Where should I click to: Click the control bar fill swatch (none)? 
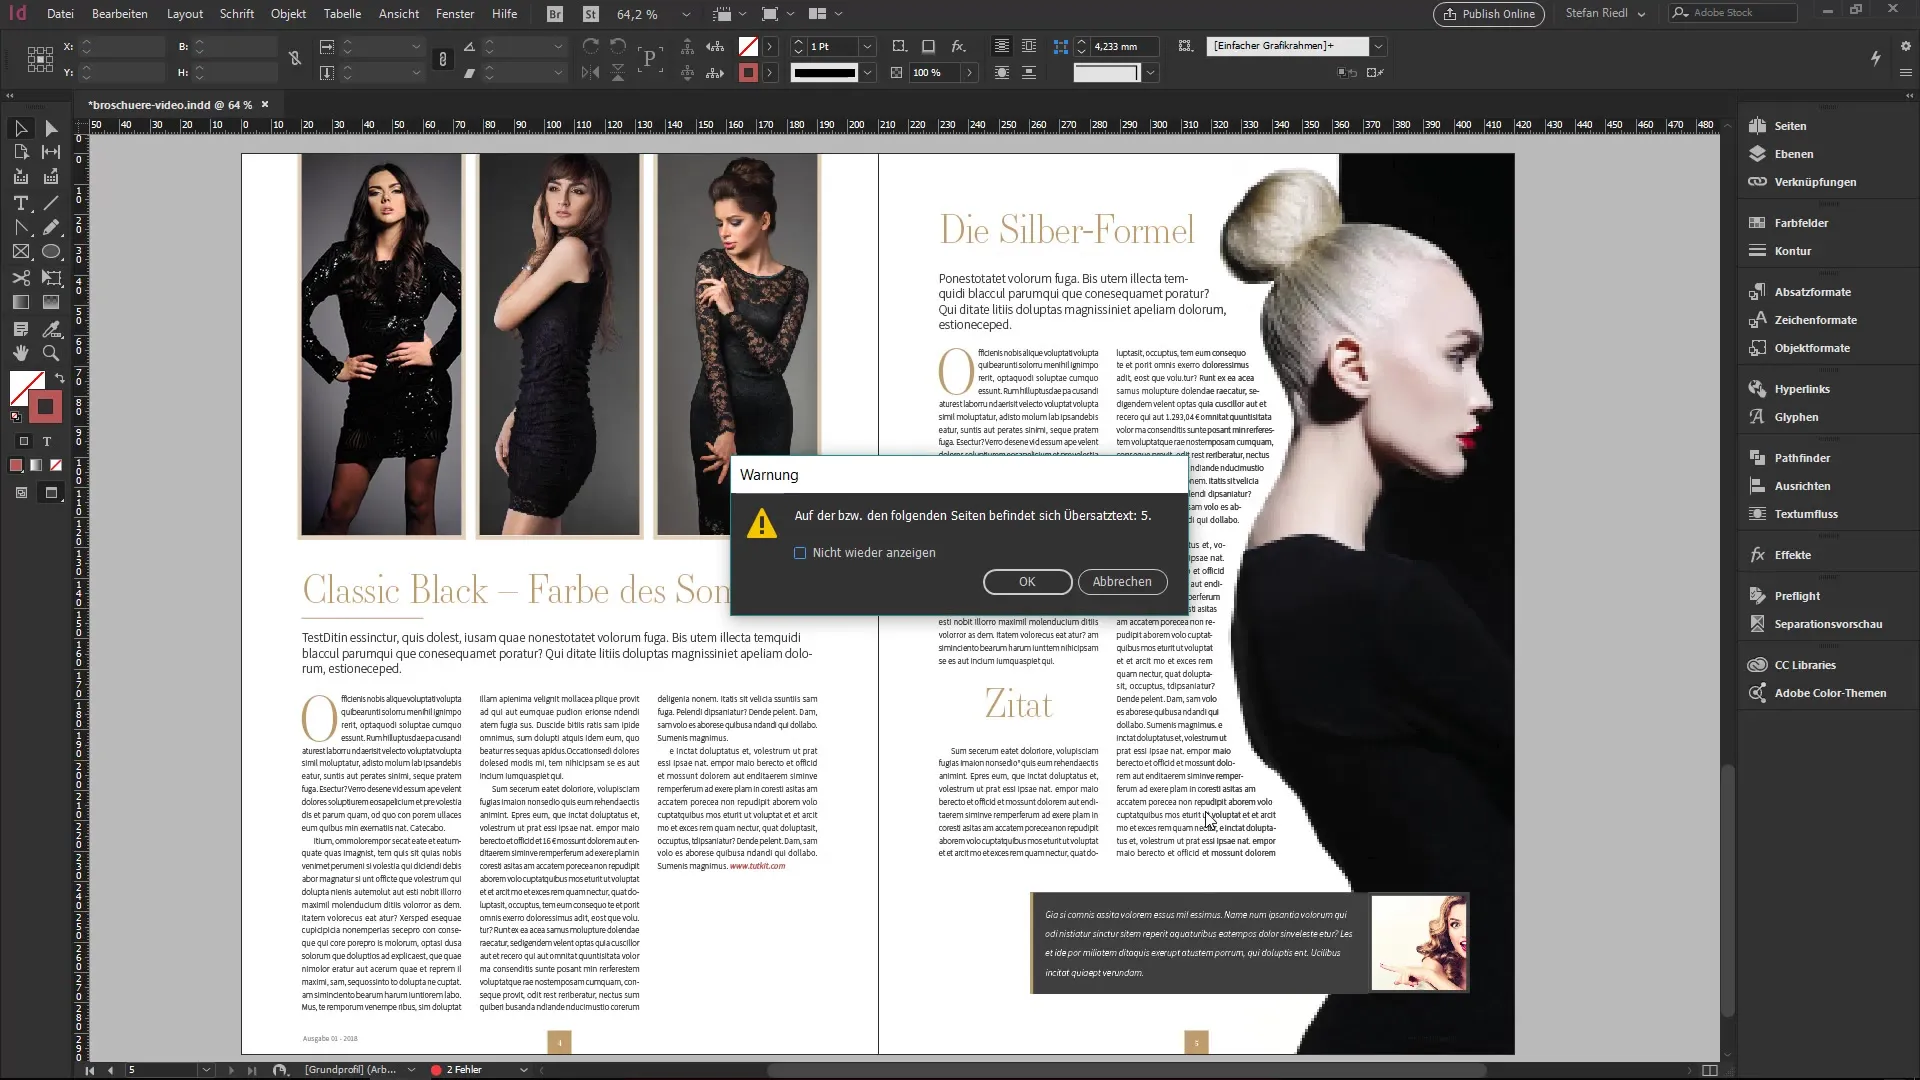pos(748,46)
